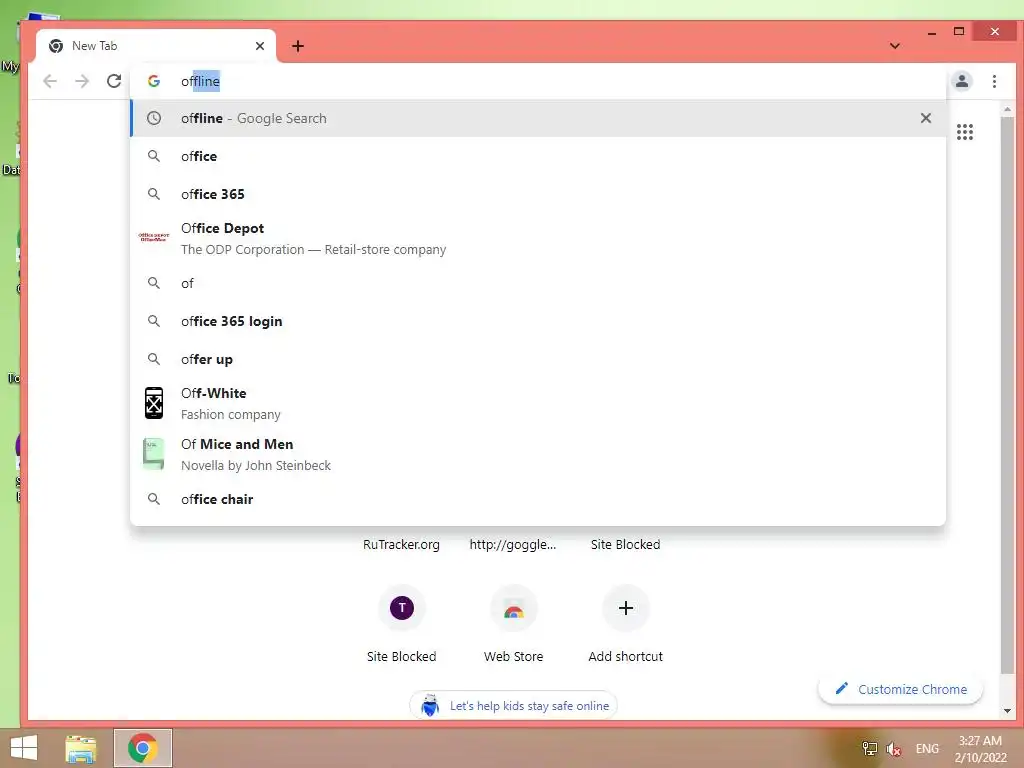Click the browser back arrow
Screen dimensions: 1024x768
[x=50, y=81]
